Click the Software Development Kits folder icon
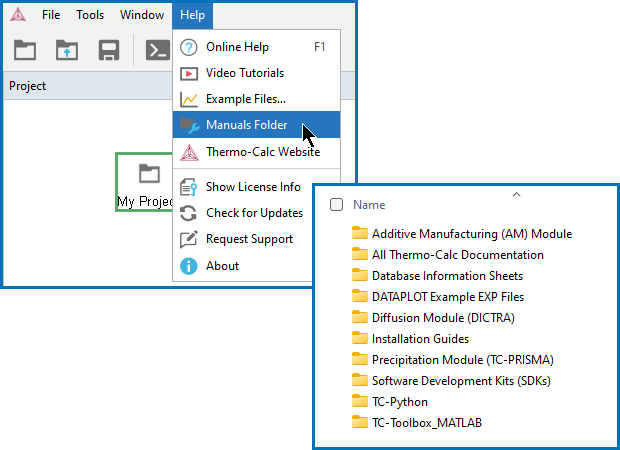This screenshot has width=620, height=450. (360, 380)
